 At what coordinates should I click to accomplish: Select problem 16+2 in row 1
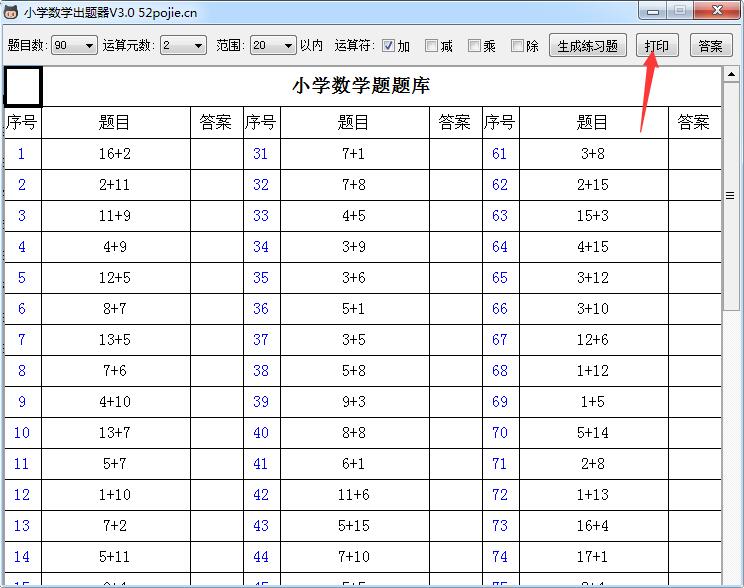point(115,154)
